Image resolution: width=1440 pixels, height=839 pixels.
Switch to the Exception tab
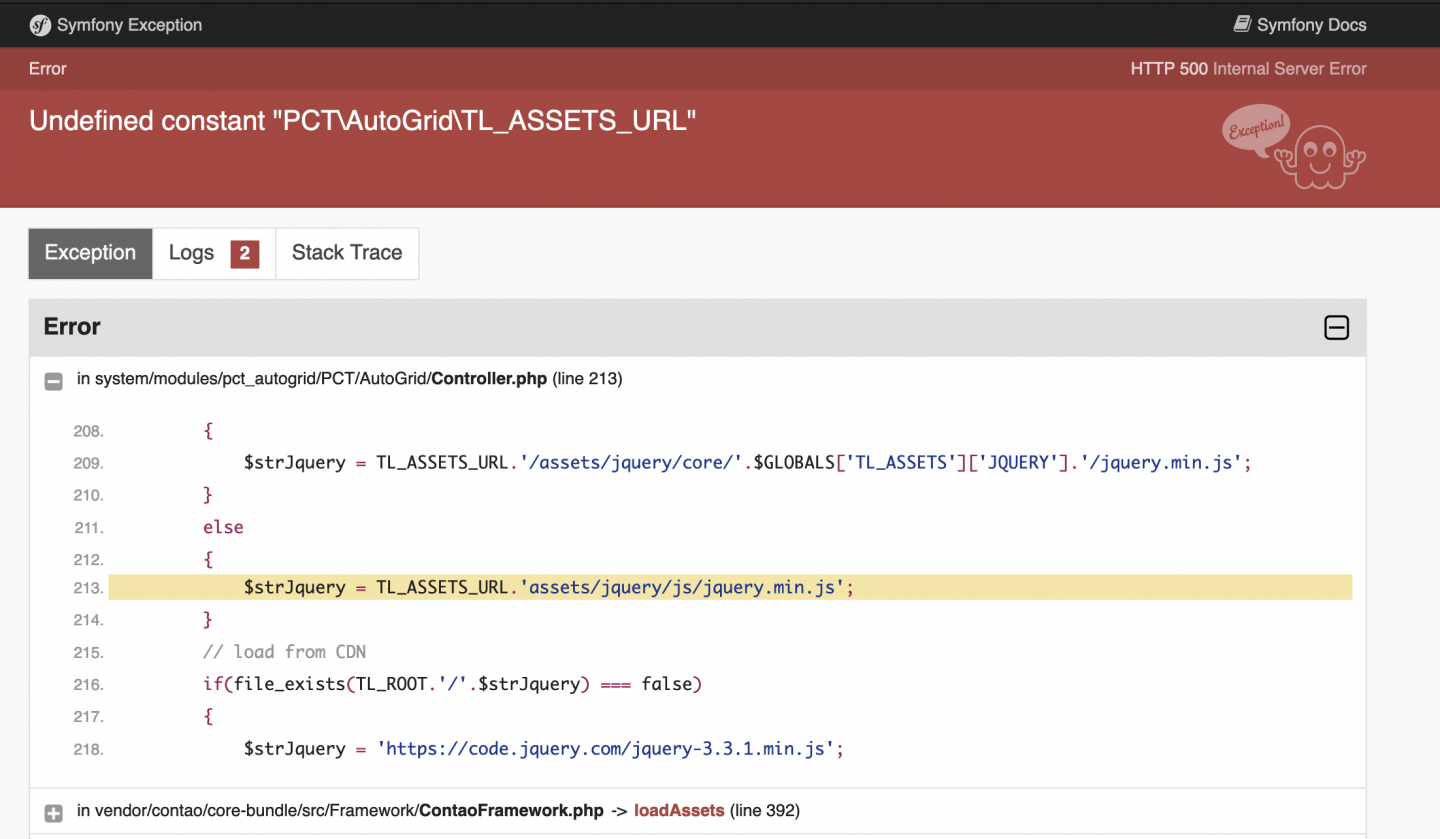90,253
